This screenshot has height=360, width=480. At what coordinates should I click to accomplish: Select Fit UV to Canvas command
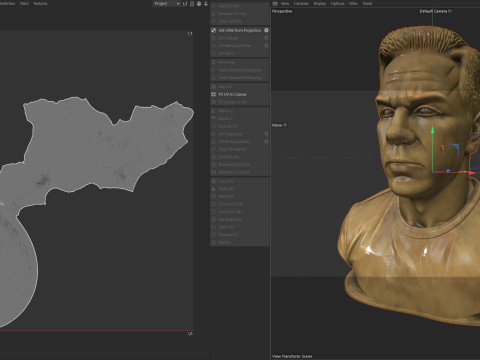click(240, 94)
